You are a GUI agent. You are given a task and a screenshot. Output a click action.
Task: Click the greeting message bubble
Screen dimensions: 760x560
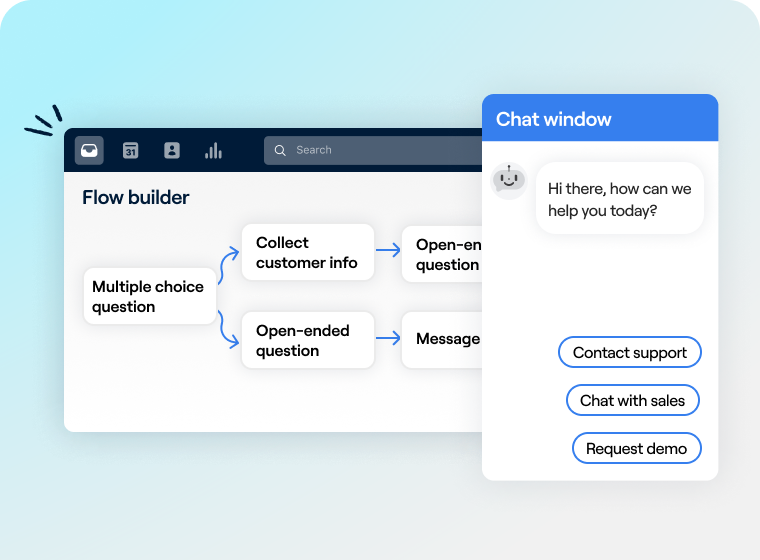pos(620,199)
